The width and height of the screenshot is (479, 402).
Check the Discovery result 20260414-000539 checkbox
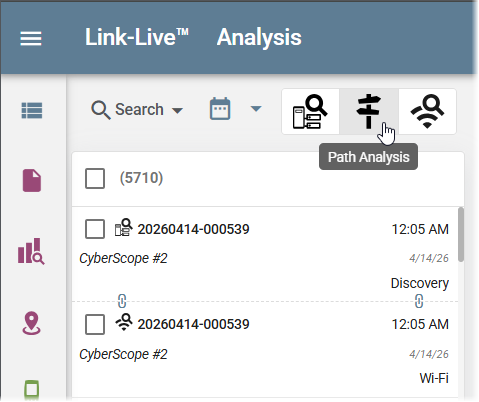95,229
